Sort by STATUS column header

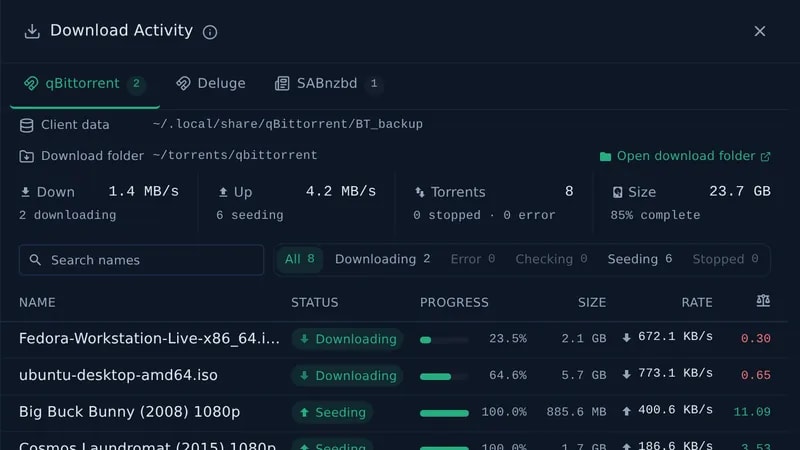314,303
